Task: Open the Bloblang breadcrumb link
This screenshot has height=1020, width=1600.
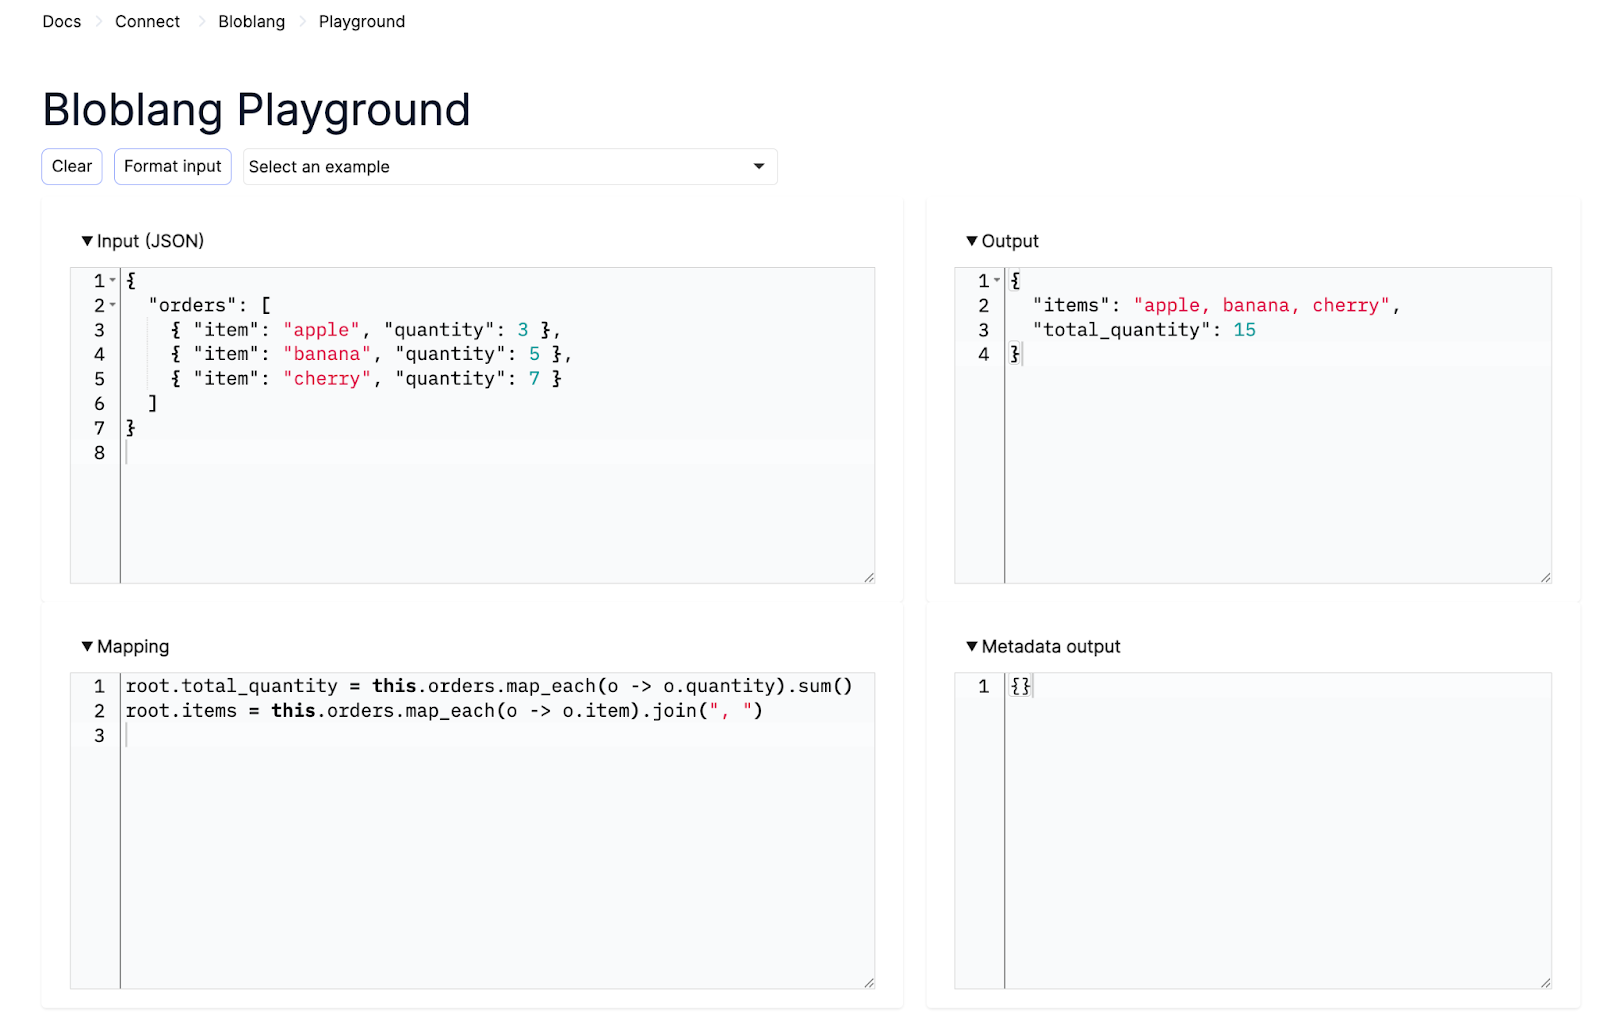Action: point(251,21)
